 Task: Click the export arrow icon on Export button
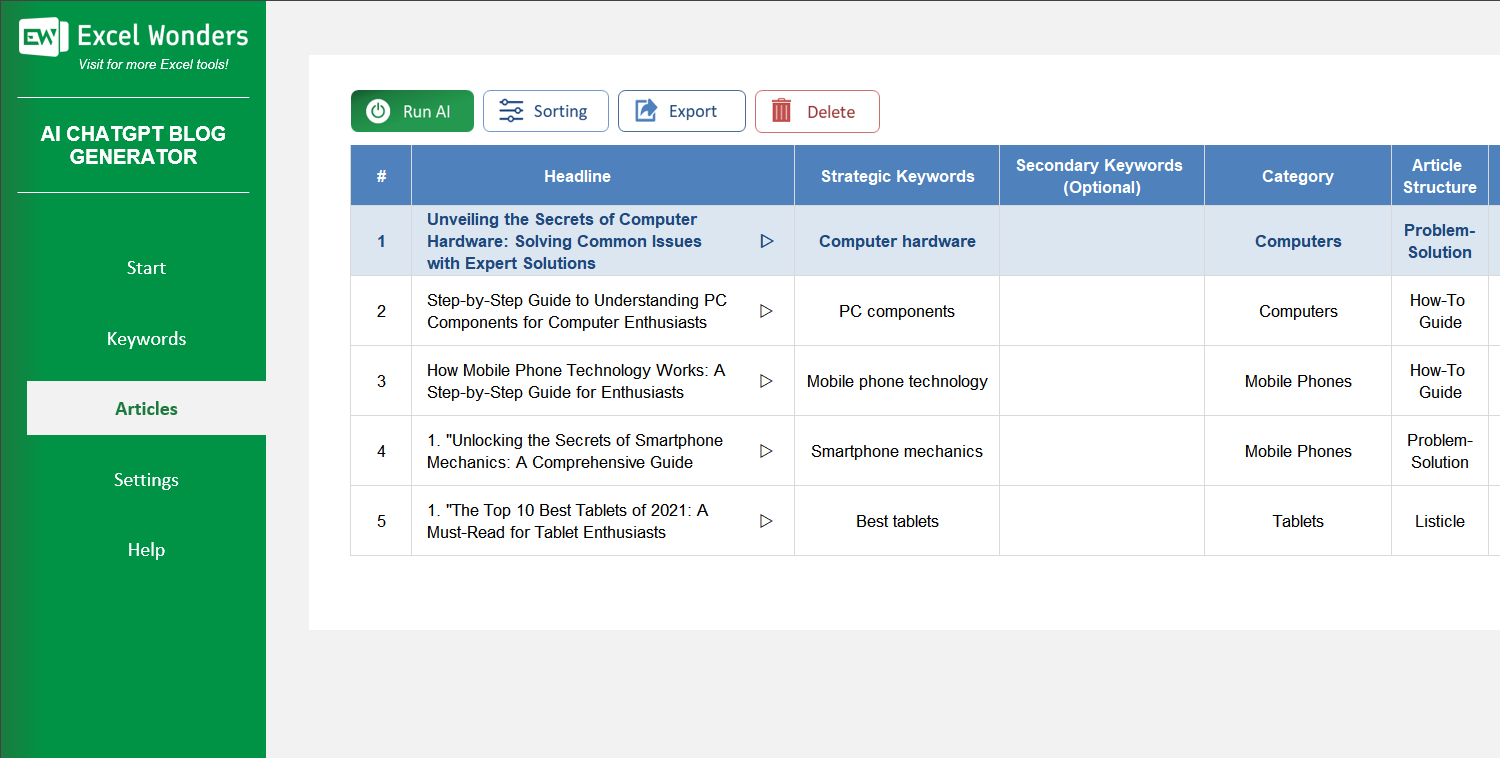click(646, 111)
